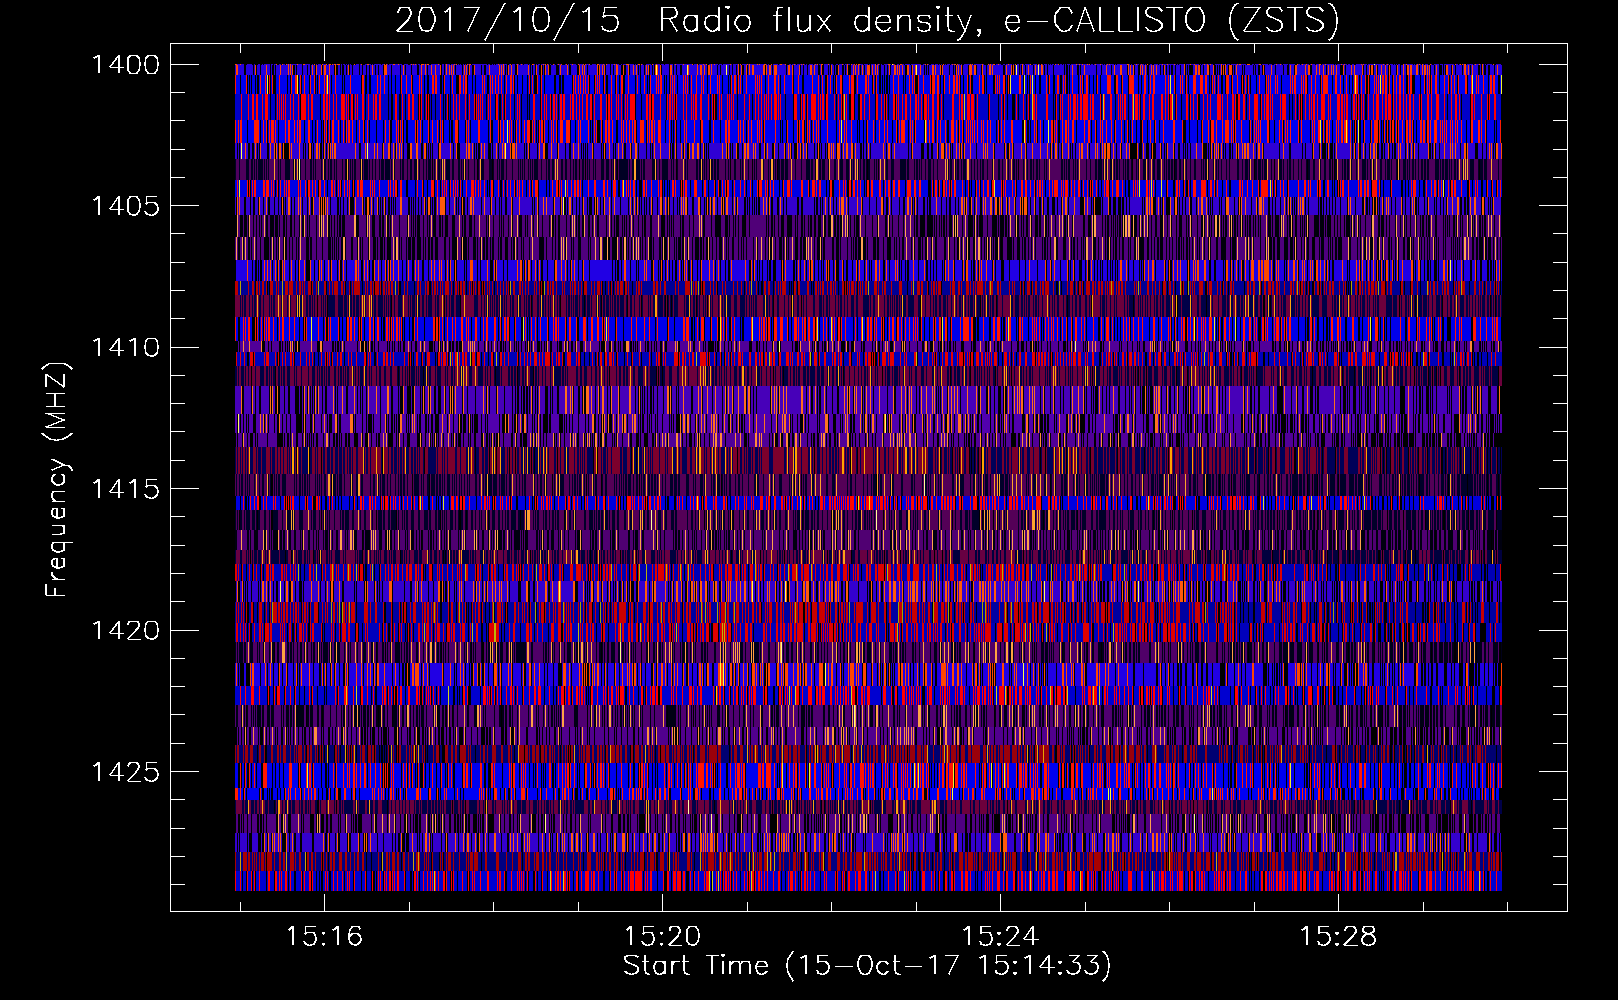
Task: Click the 15:20 time tick label
Action: coord(662,937)
